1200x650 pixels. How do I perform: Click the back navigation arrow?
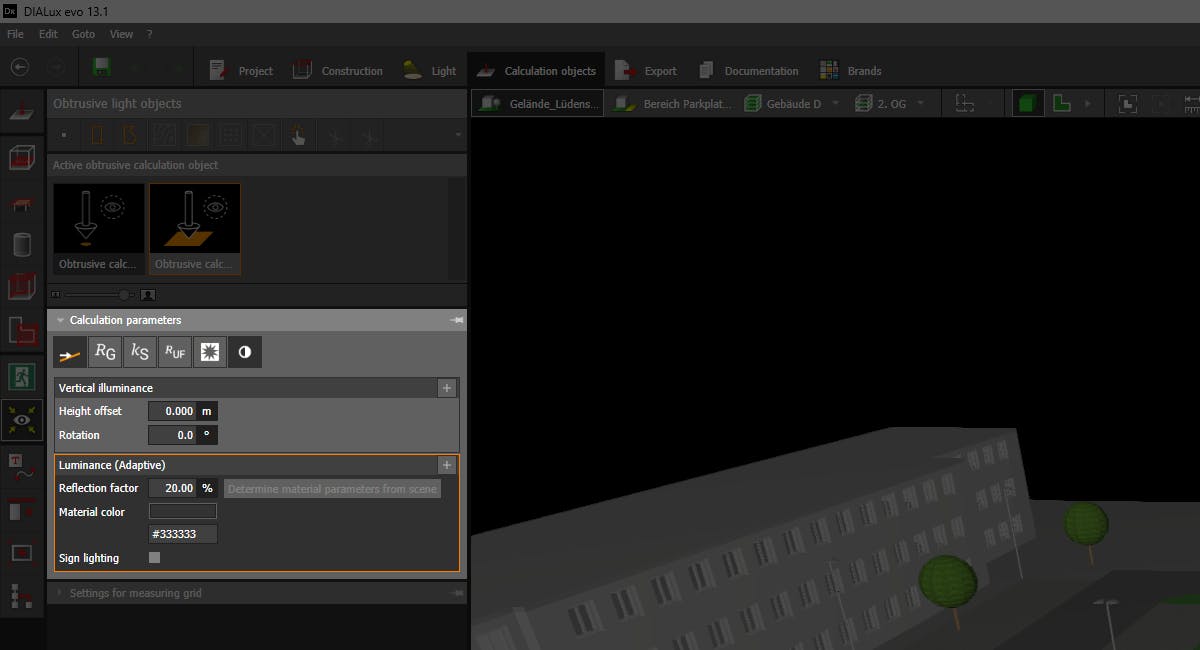coord(20,68)
